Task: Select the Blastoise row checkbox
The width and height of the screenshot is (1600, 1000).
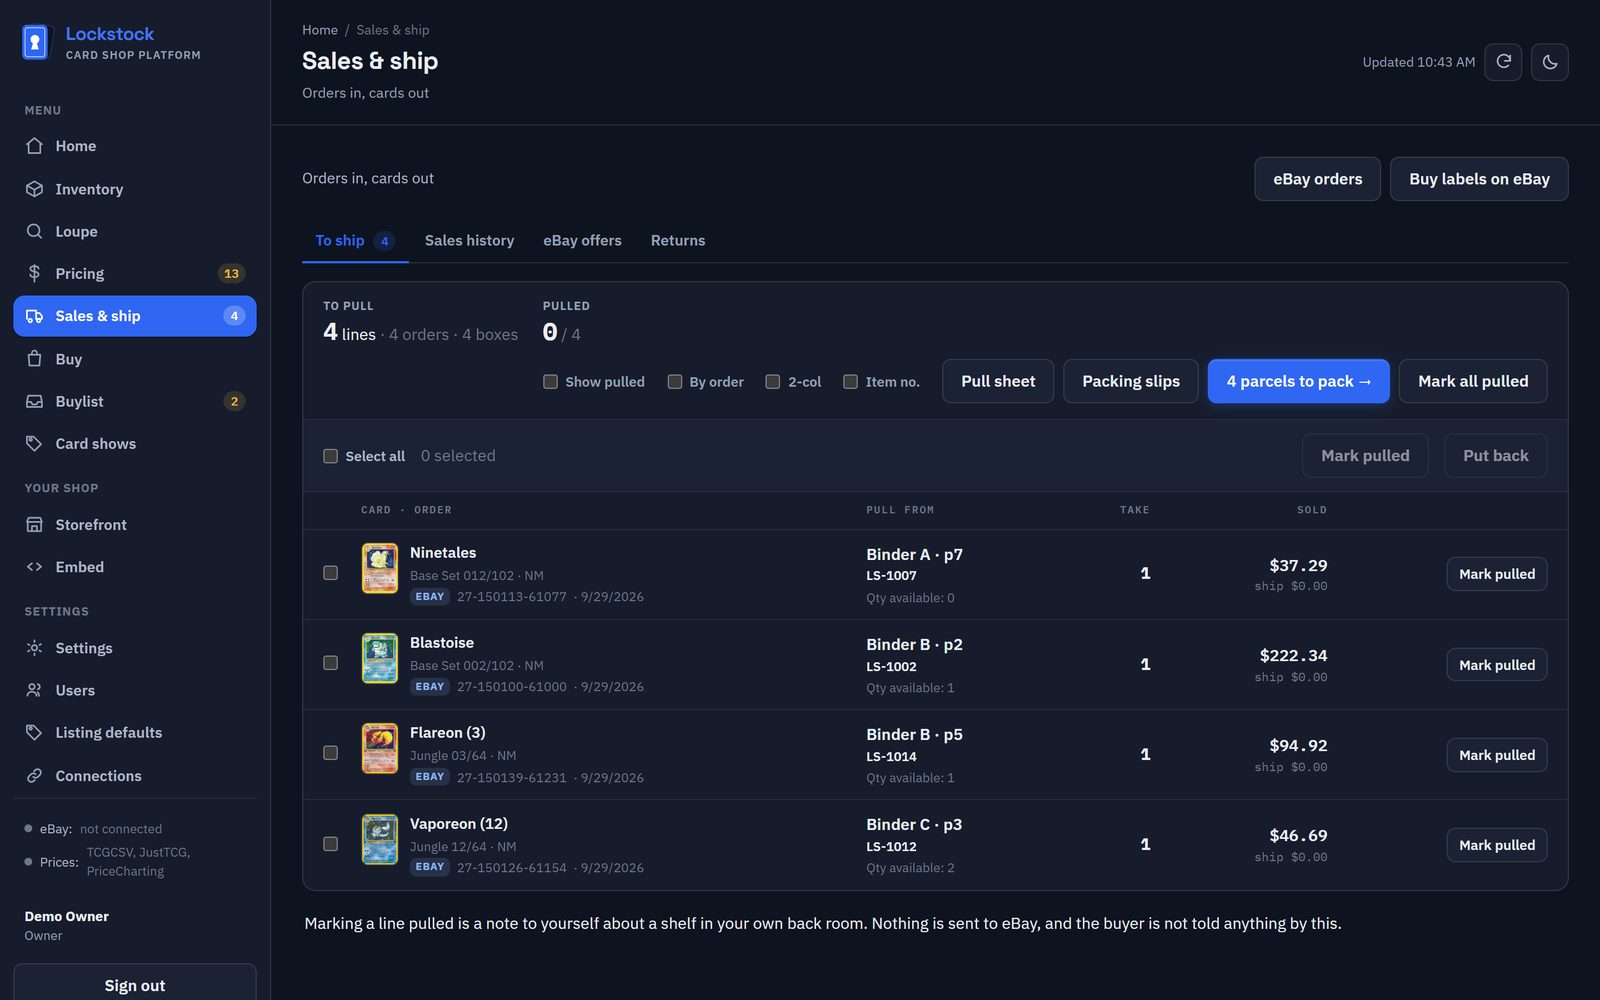Action: (330, 663)
